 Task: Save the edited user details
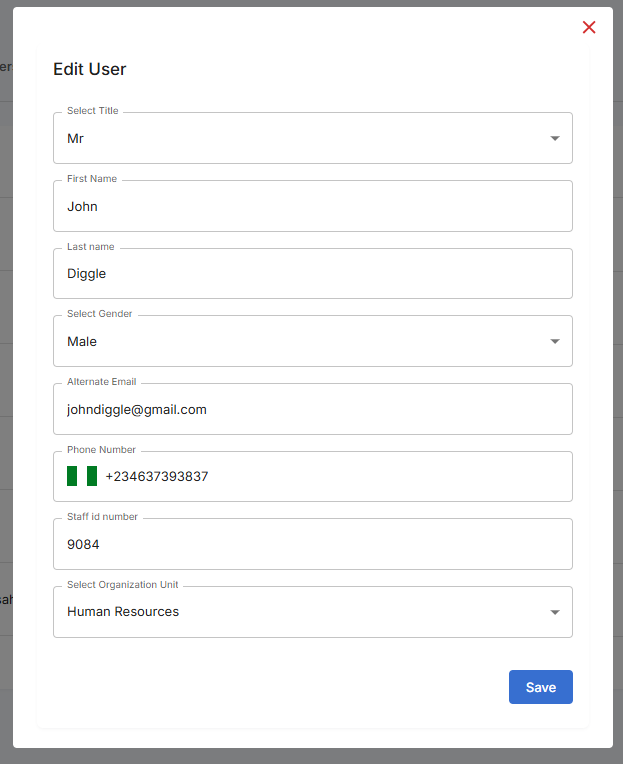coord(540,687)
